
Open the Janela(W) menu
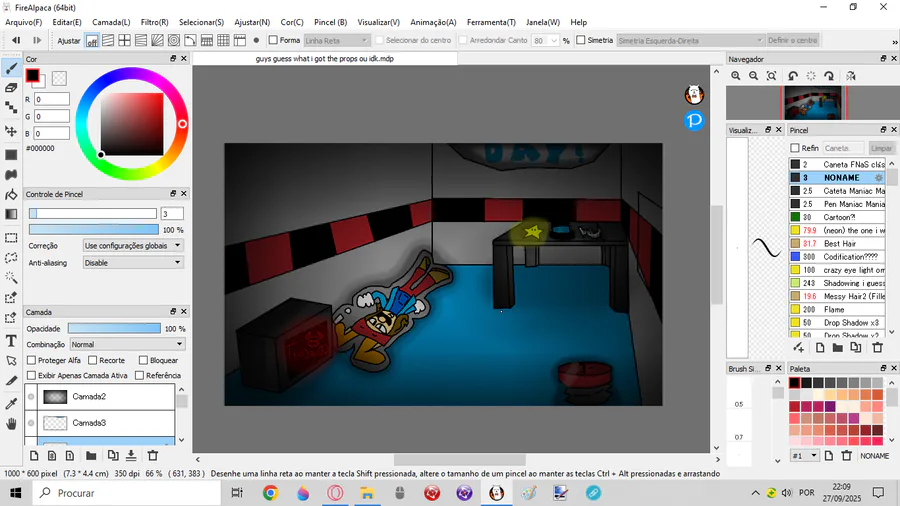click(543, 22)
